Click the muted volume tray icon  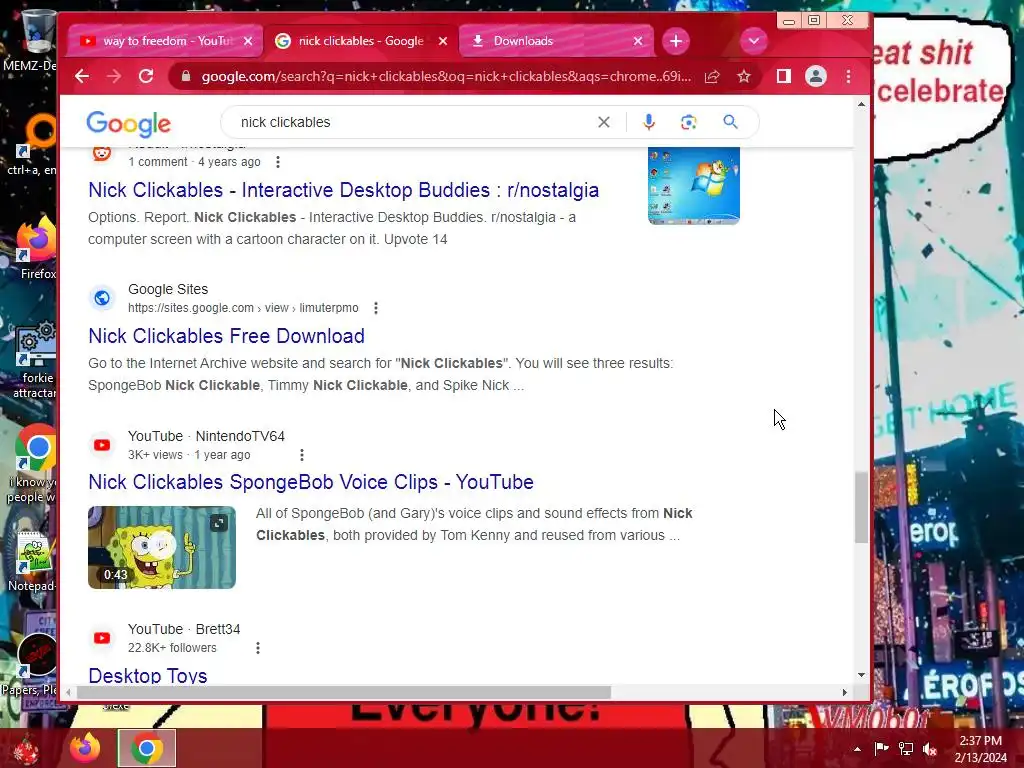pos(930,748)
